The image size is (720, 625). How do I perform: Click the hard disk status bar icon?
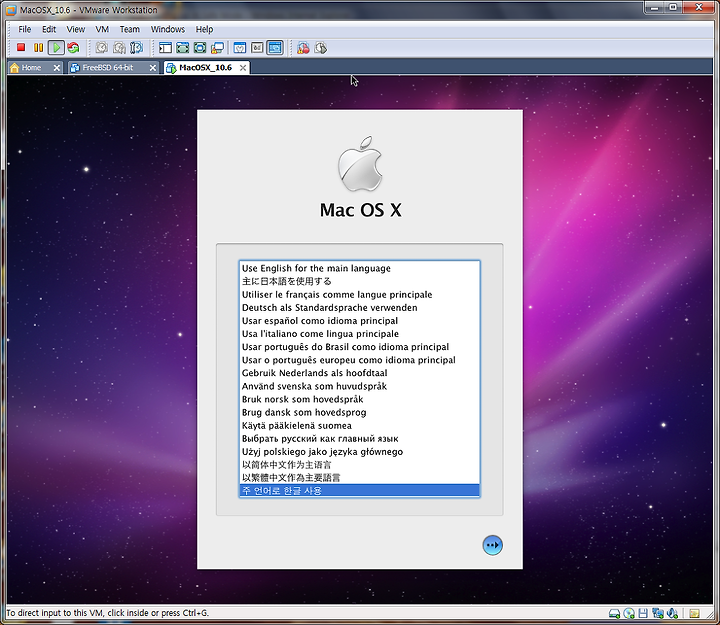614,613
